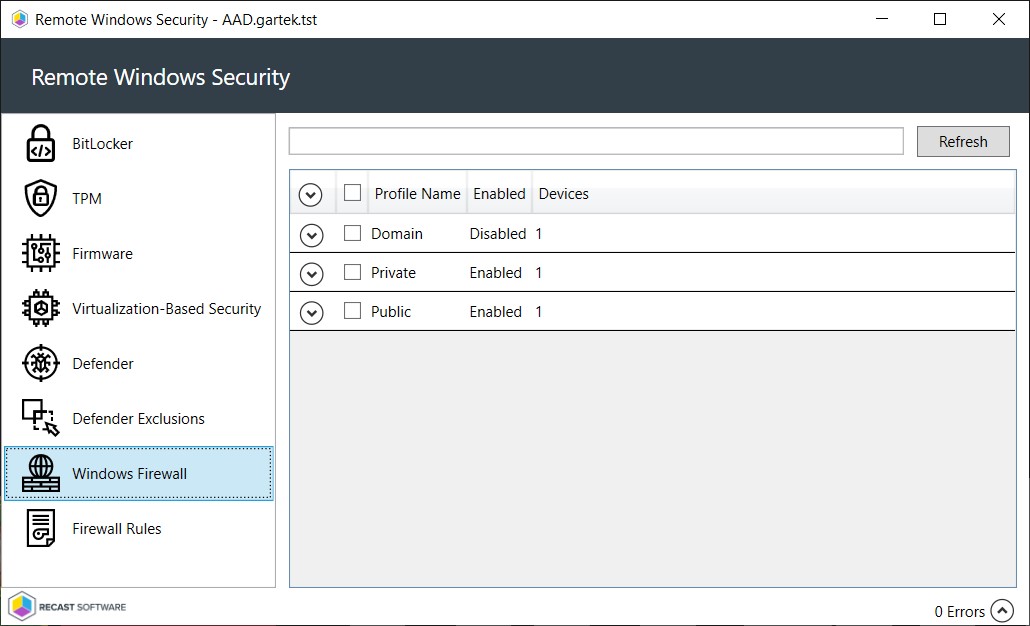Screen dimensions: 1030x626
Task: Tick the select-all checkbox in header
Action: click(x=353, y=192)
